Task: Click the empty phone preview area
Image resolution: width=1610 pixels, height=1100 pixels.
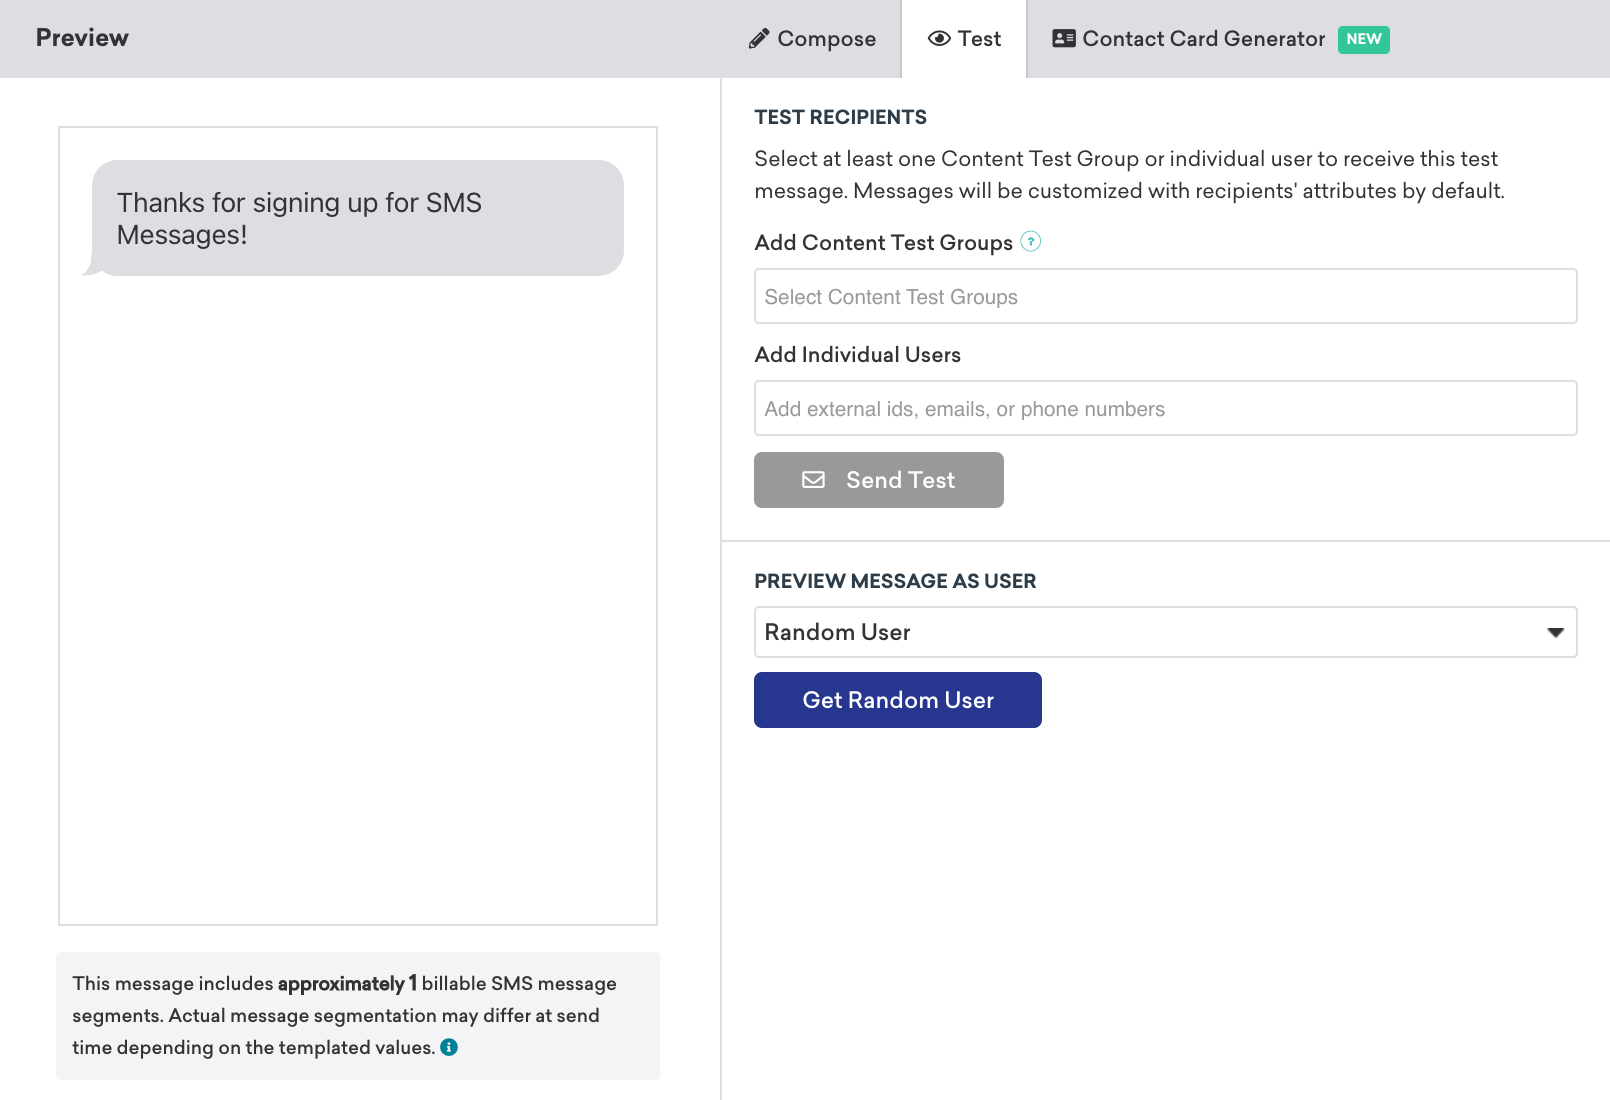Action: [x=358, y=600]
